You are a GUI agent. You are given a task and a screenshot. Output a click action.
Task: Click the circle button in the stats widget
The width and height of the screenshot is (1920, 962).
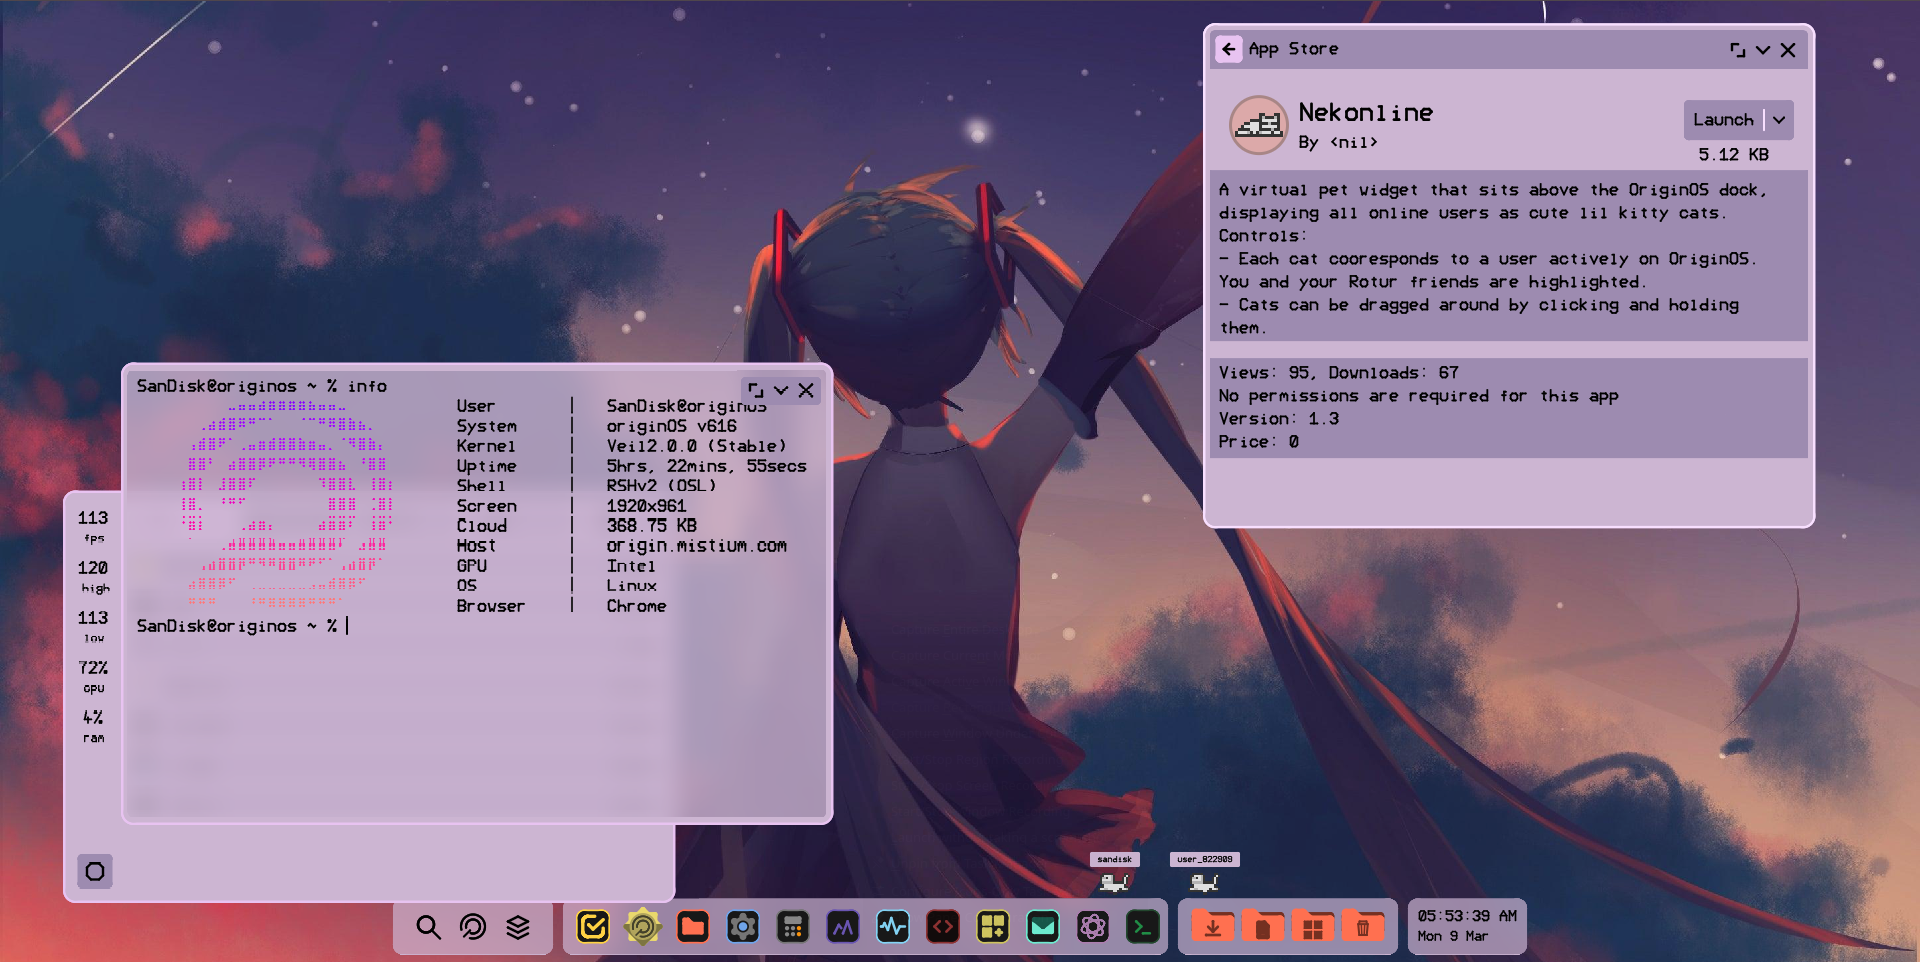tap(95, 871)
